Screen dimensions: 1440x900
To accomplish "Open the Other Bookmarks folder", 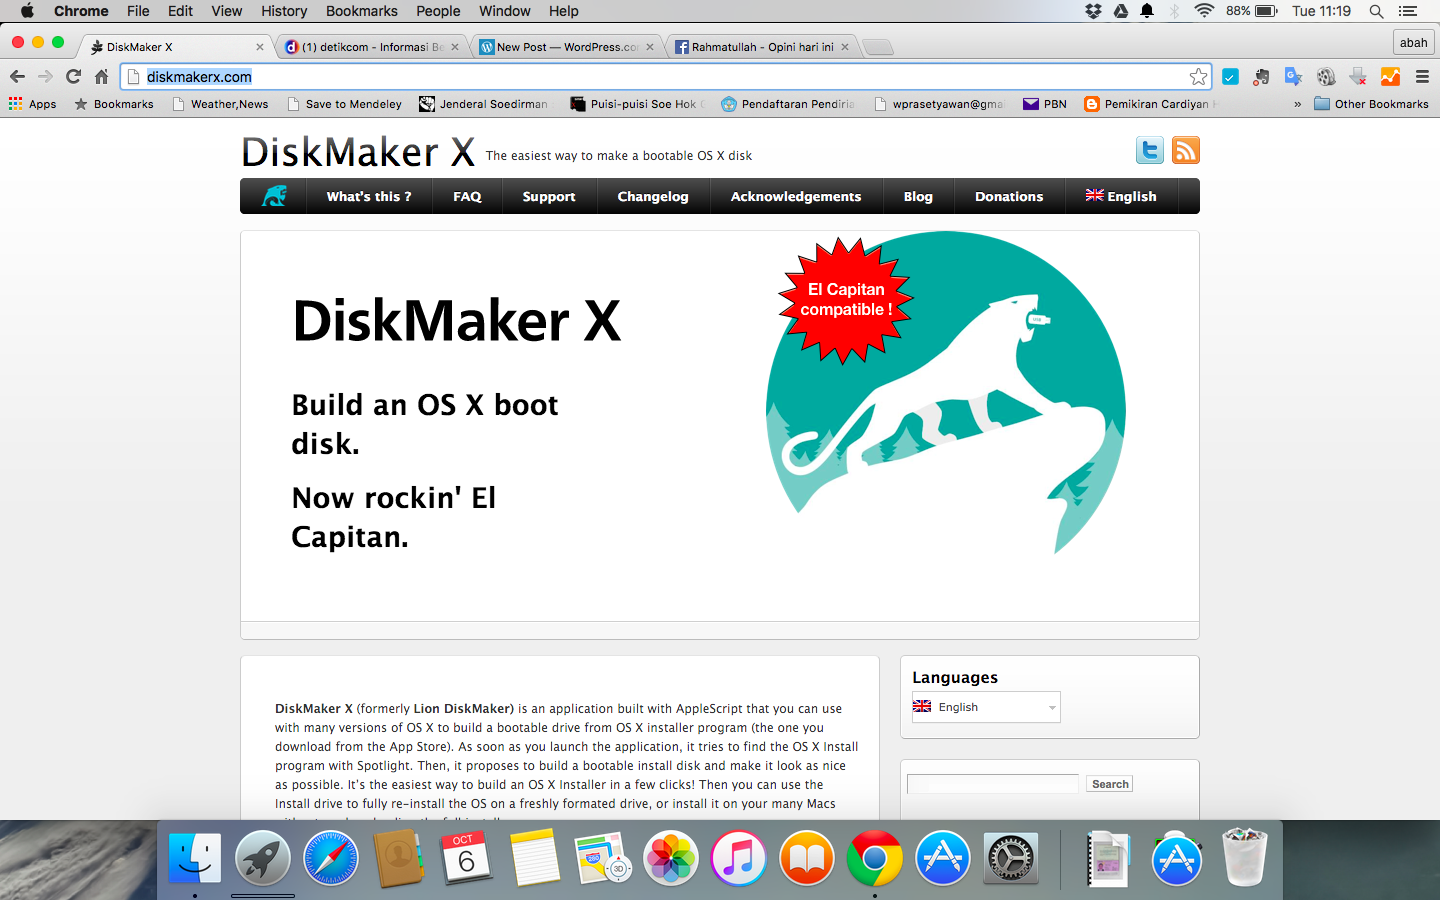I will click(1371, 104).
